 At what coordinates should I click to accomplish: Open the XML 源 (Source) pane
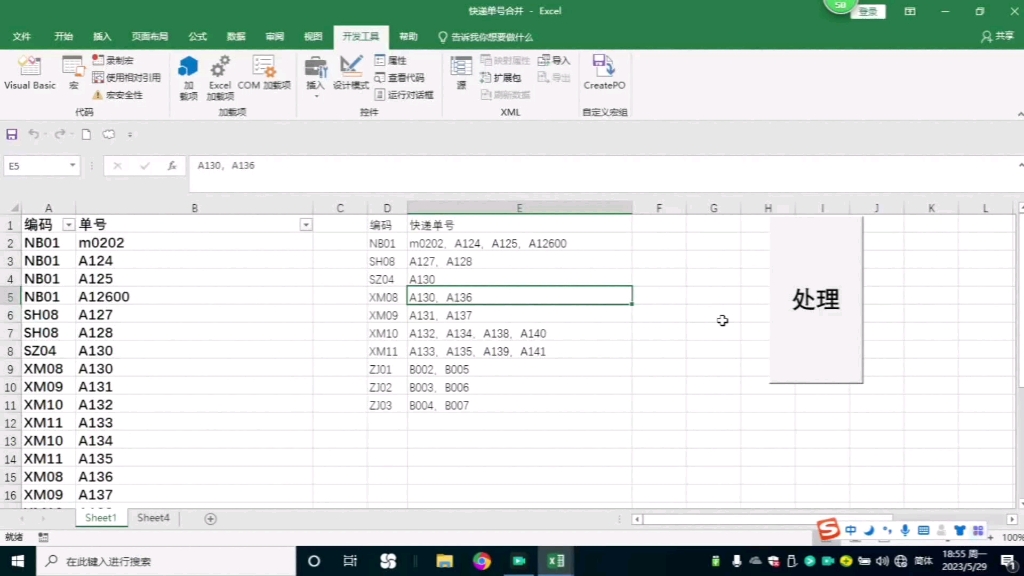click(x=459, y=75)
